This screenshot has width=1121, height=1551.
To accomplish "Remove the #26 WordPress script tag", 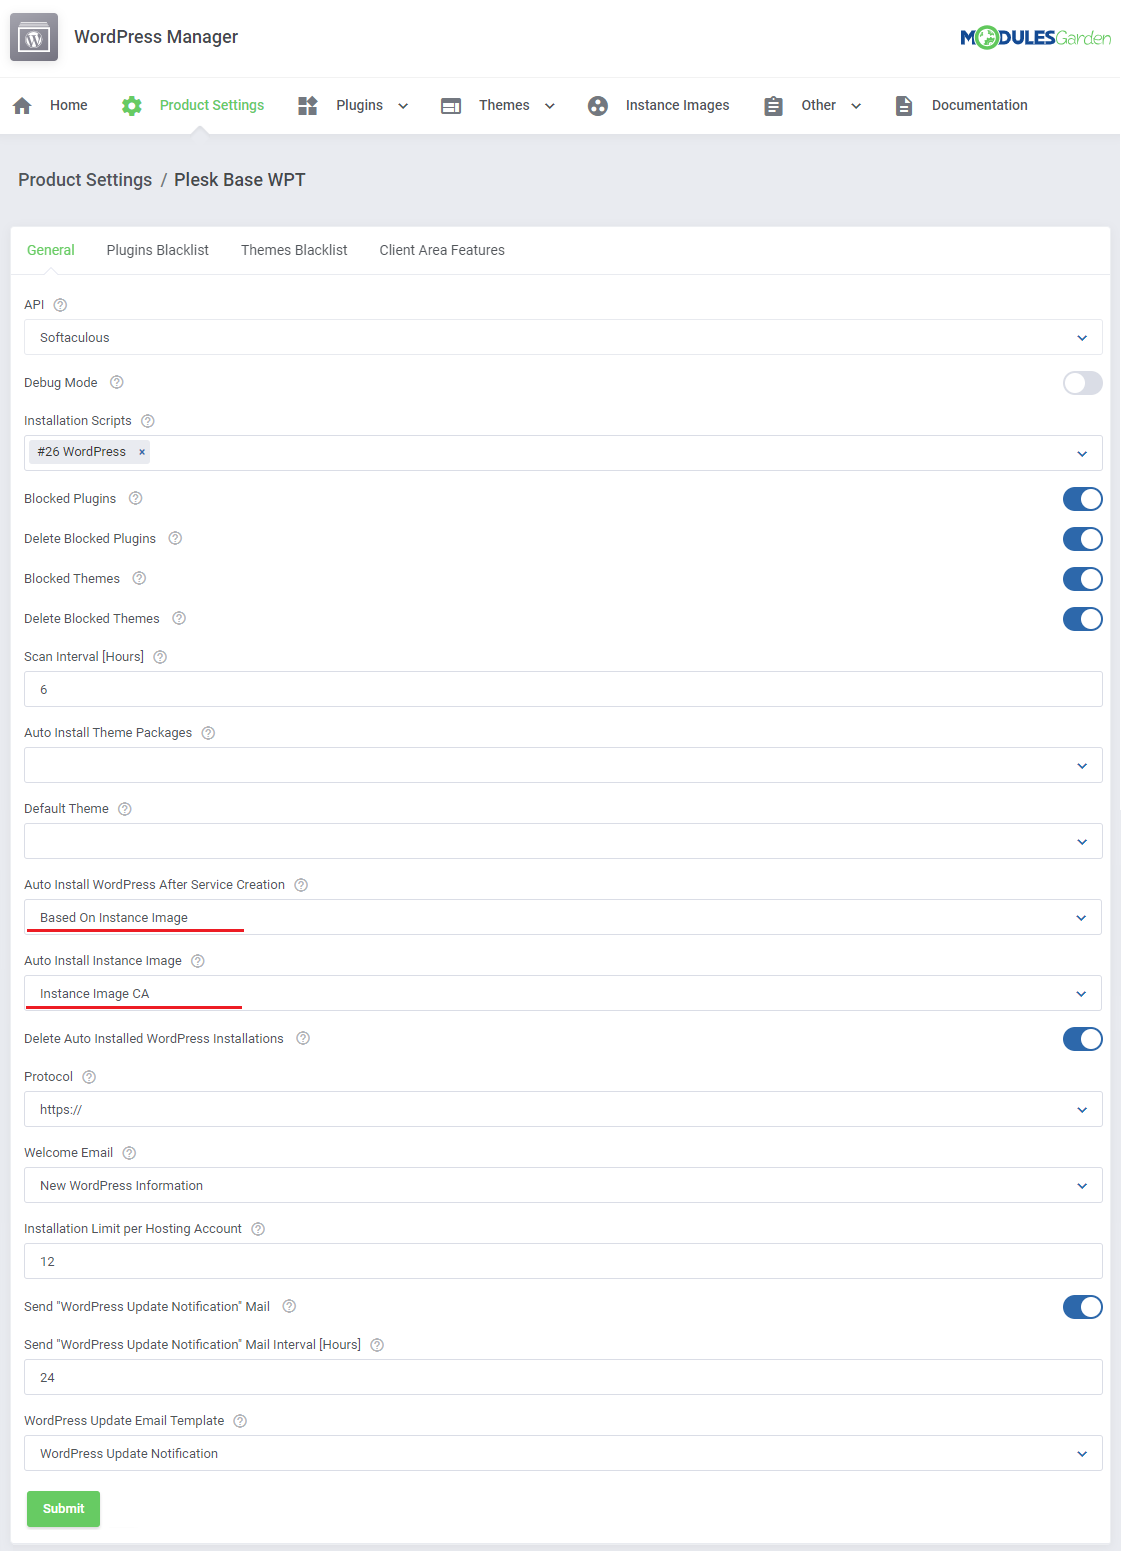I will point(142,452).
